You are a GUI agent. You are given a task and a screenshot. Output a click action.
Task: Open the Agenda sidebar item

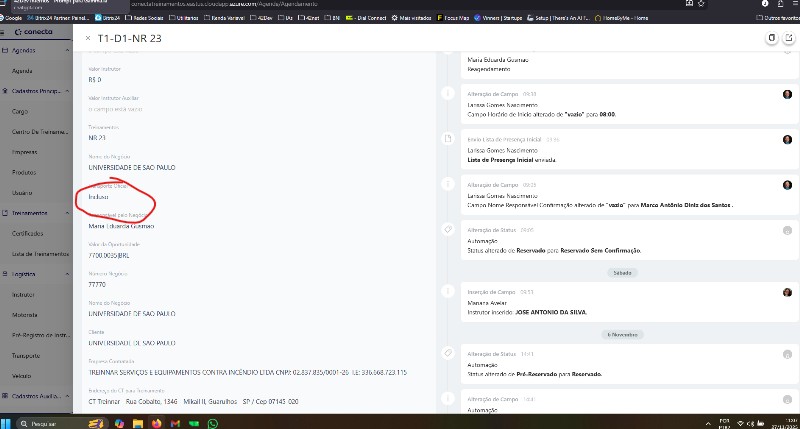pyautogui.click(x=22, y=71)
